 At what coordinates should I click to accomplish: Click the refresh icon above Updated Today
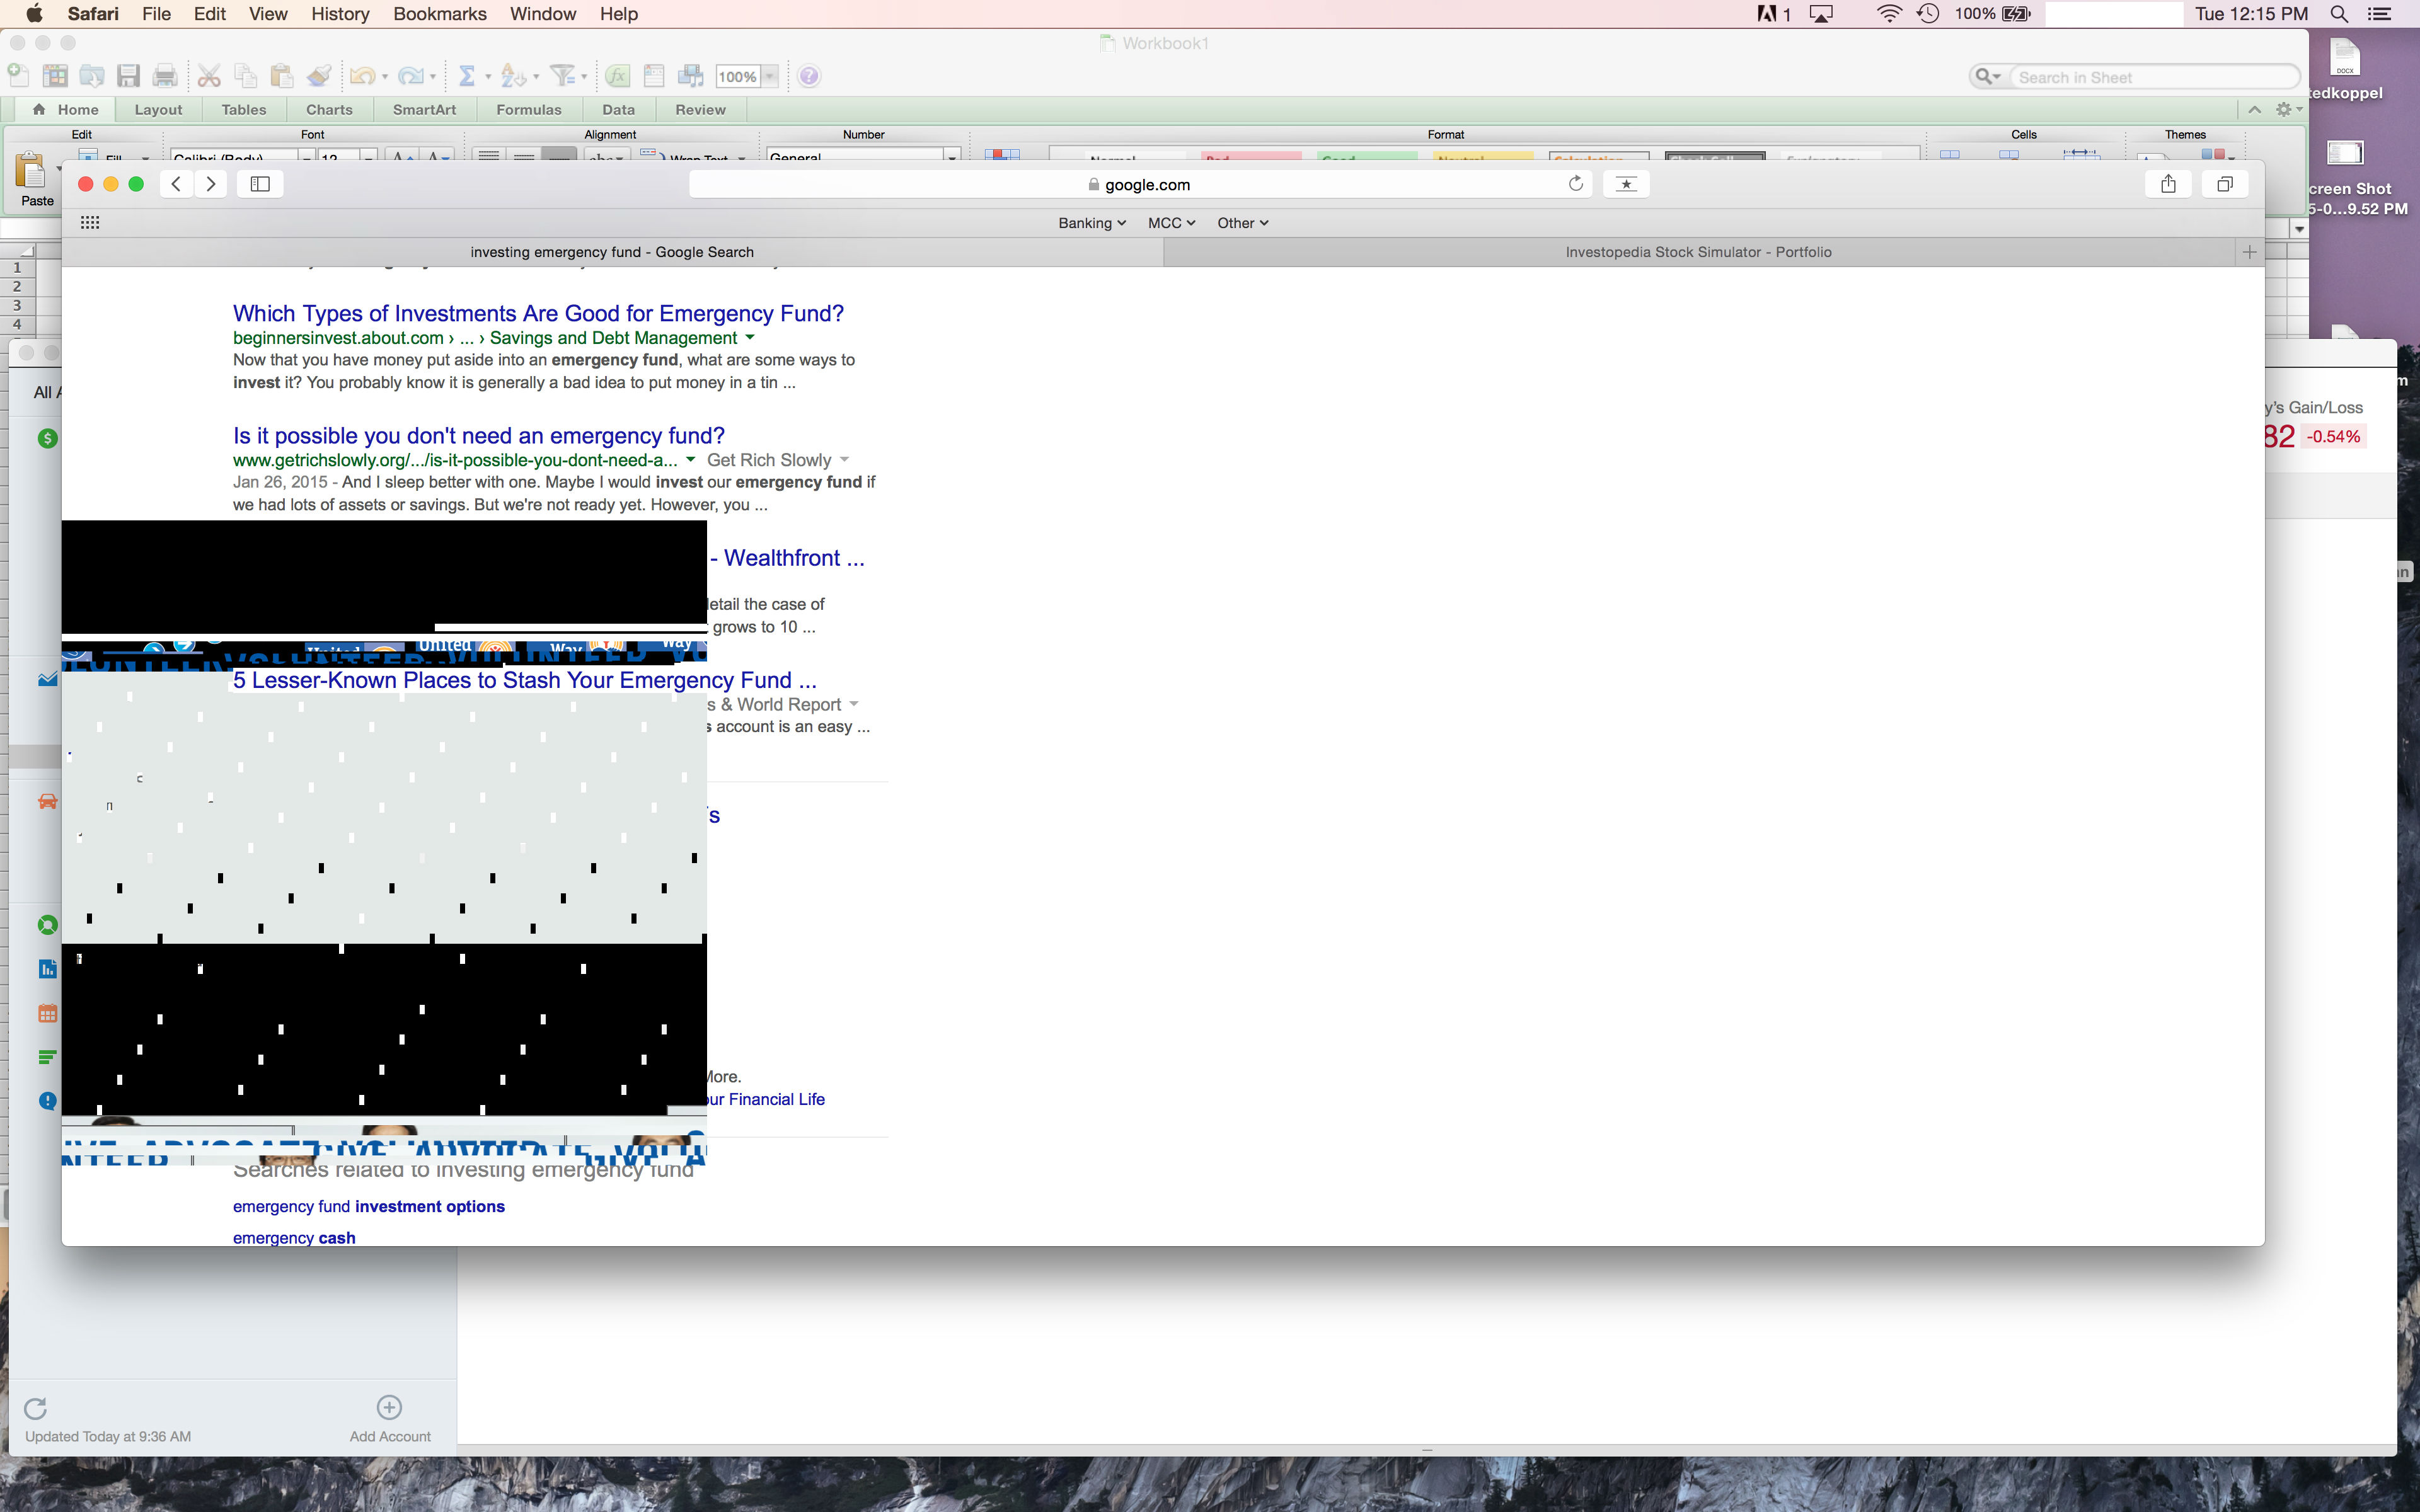[x=35, y=1408]
